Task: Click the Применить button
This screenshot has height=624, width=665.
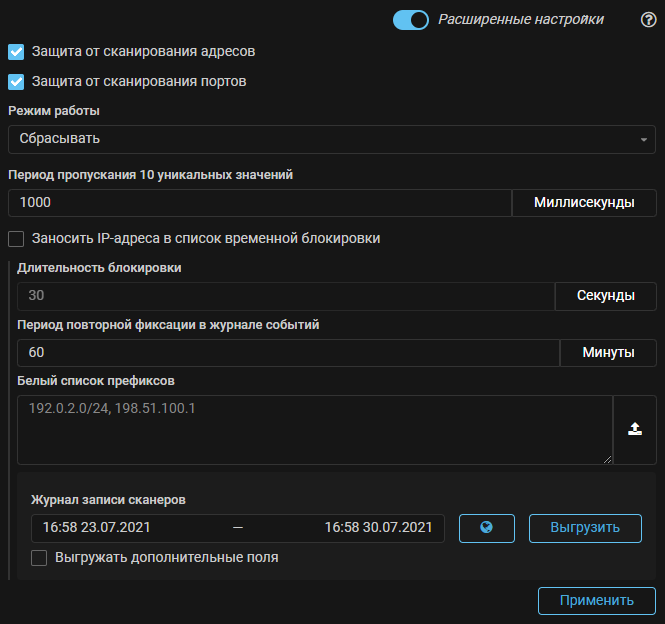Action: (x=596, y=601)
